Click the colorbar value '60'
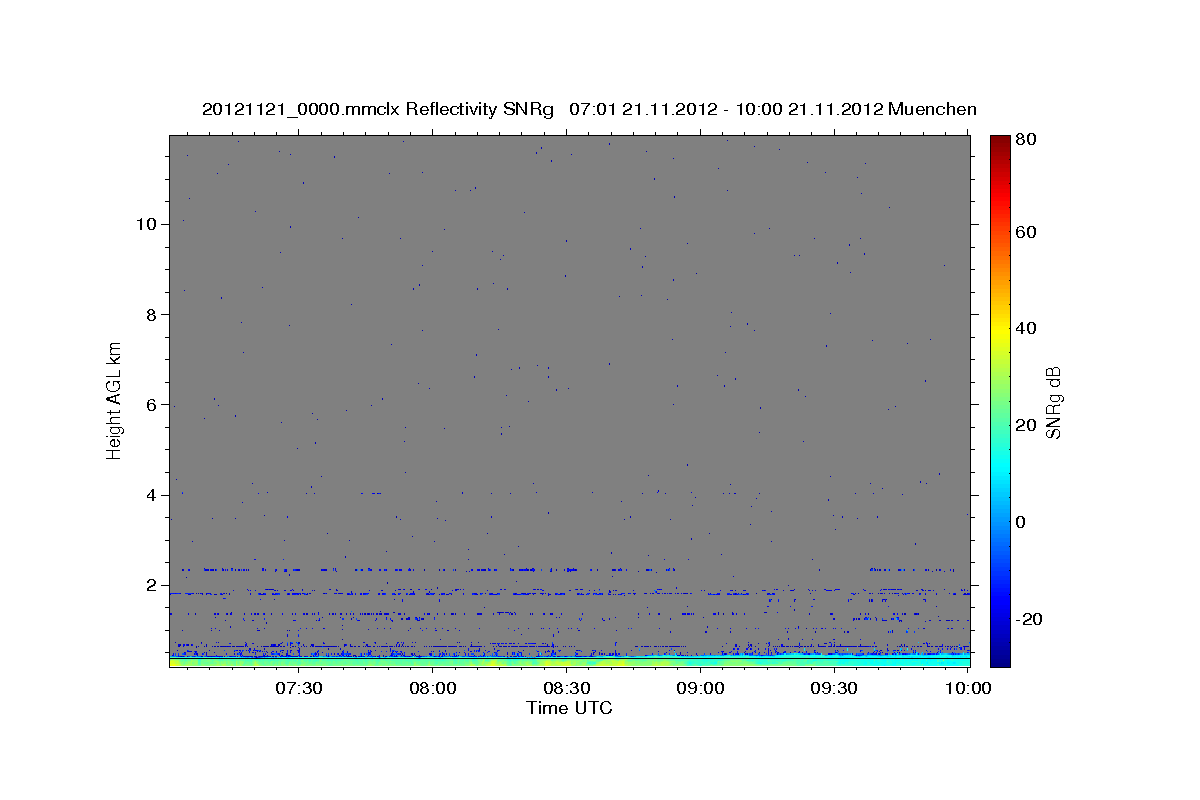Screen dimensions: 1200x800 (1025, 232)
